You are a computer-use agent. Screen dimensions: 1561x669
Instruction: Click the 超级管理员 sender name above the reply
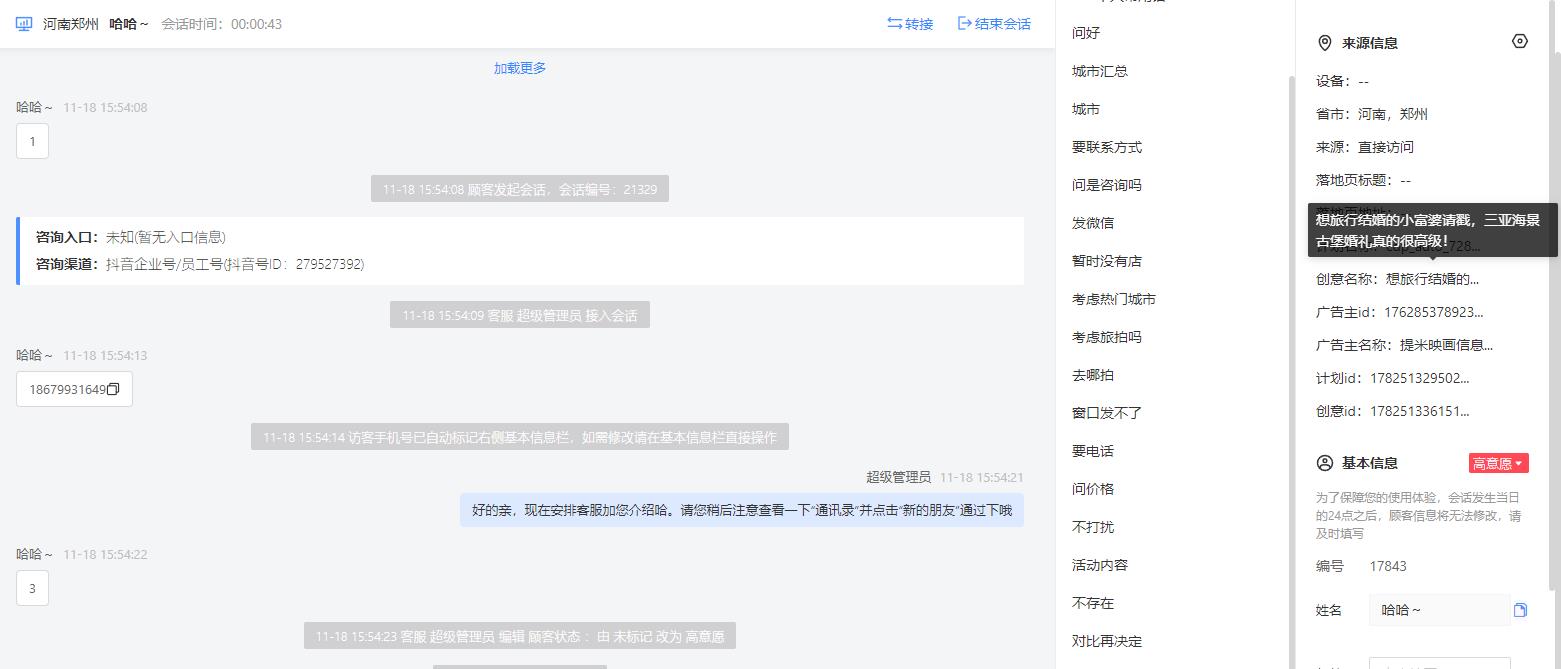point(898,477)
